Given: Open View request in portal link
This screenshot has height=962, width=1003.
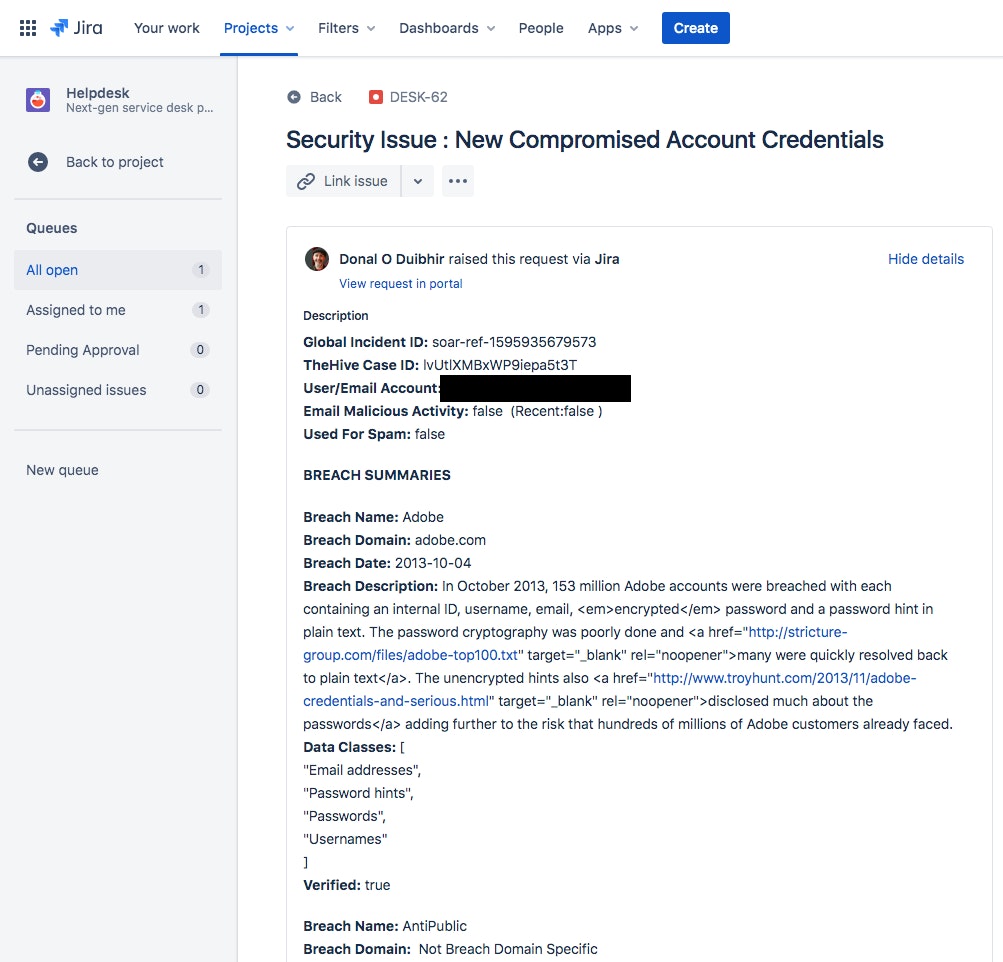Looking at the screenshot, I should pyautogui.click(x=400, y=283).
